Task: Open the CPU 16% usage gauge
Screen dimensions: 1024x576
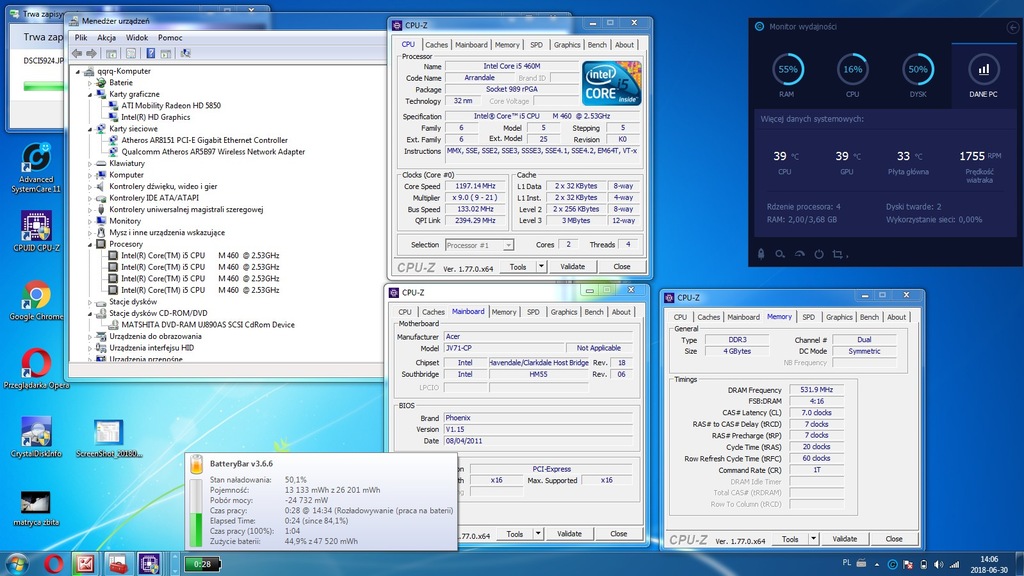Action: tap(852, 69)
